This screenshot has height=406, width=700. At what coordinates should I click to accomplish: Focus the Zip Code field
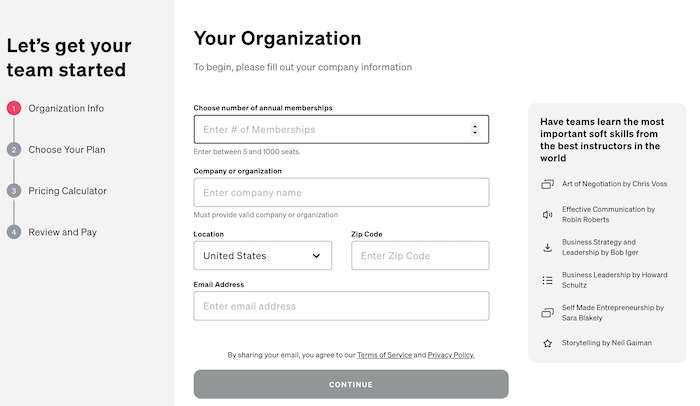click(x=420, y=255)
